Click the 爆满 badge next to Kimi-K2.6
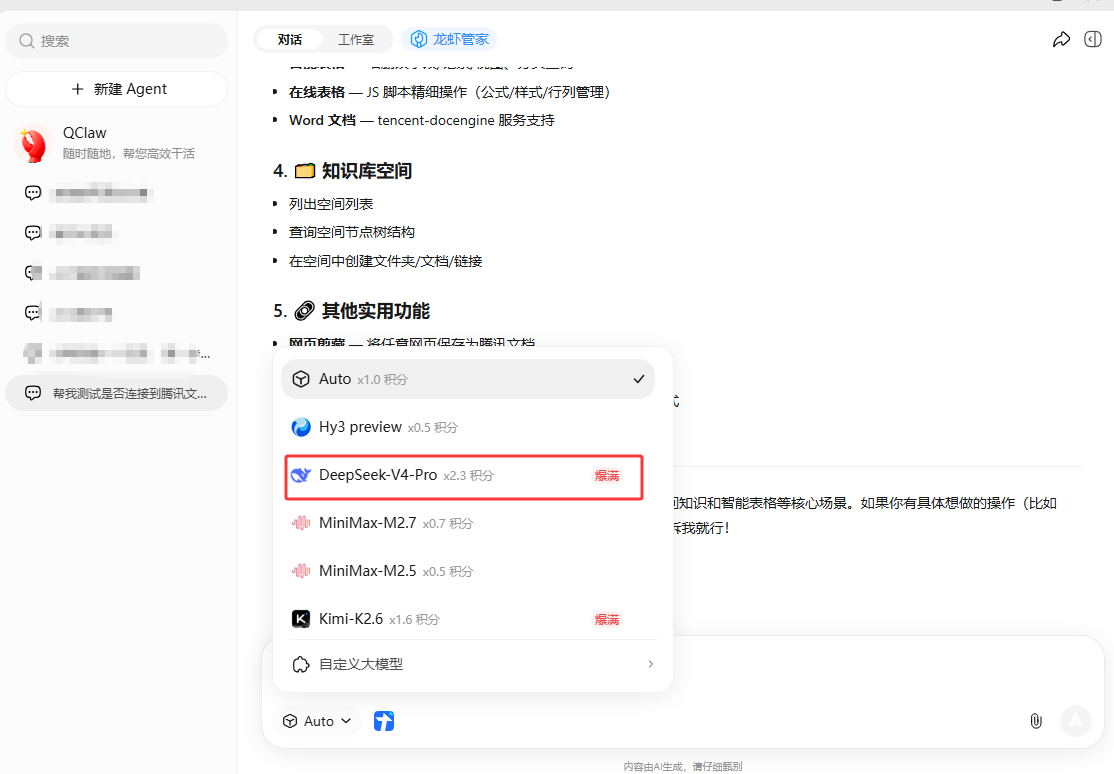1114x774 pixels. pos(606,619)
